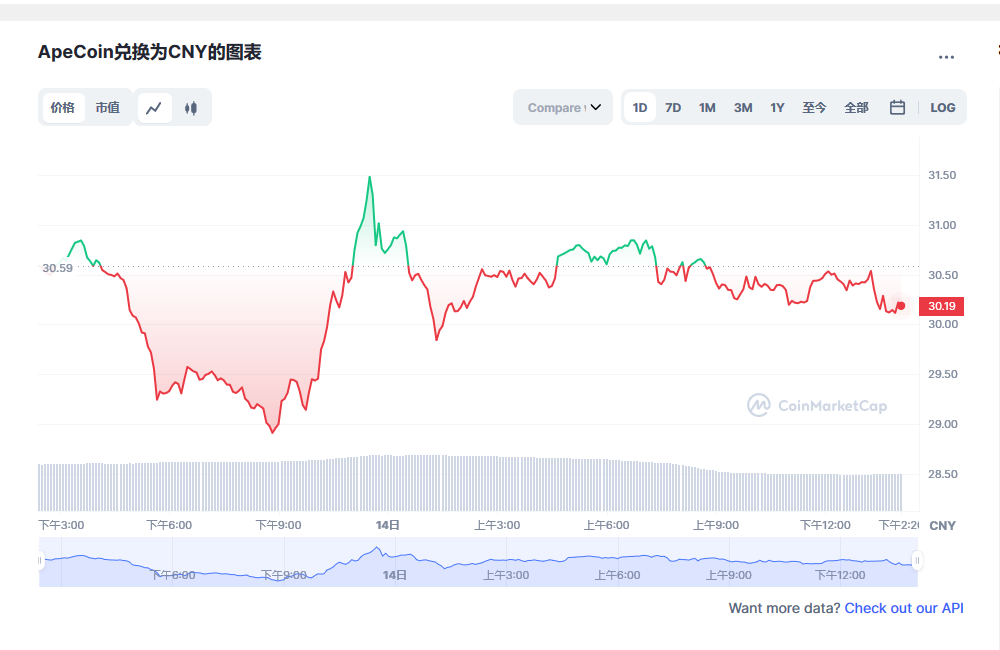Screen dimensions: 1000x650
Task: Click the chart title ApeCoin兑换为CNY的图表
Action: (150, 52)
